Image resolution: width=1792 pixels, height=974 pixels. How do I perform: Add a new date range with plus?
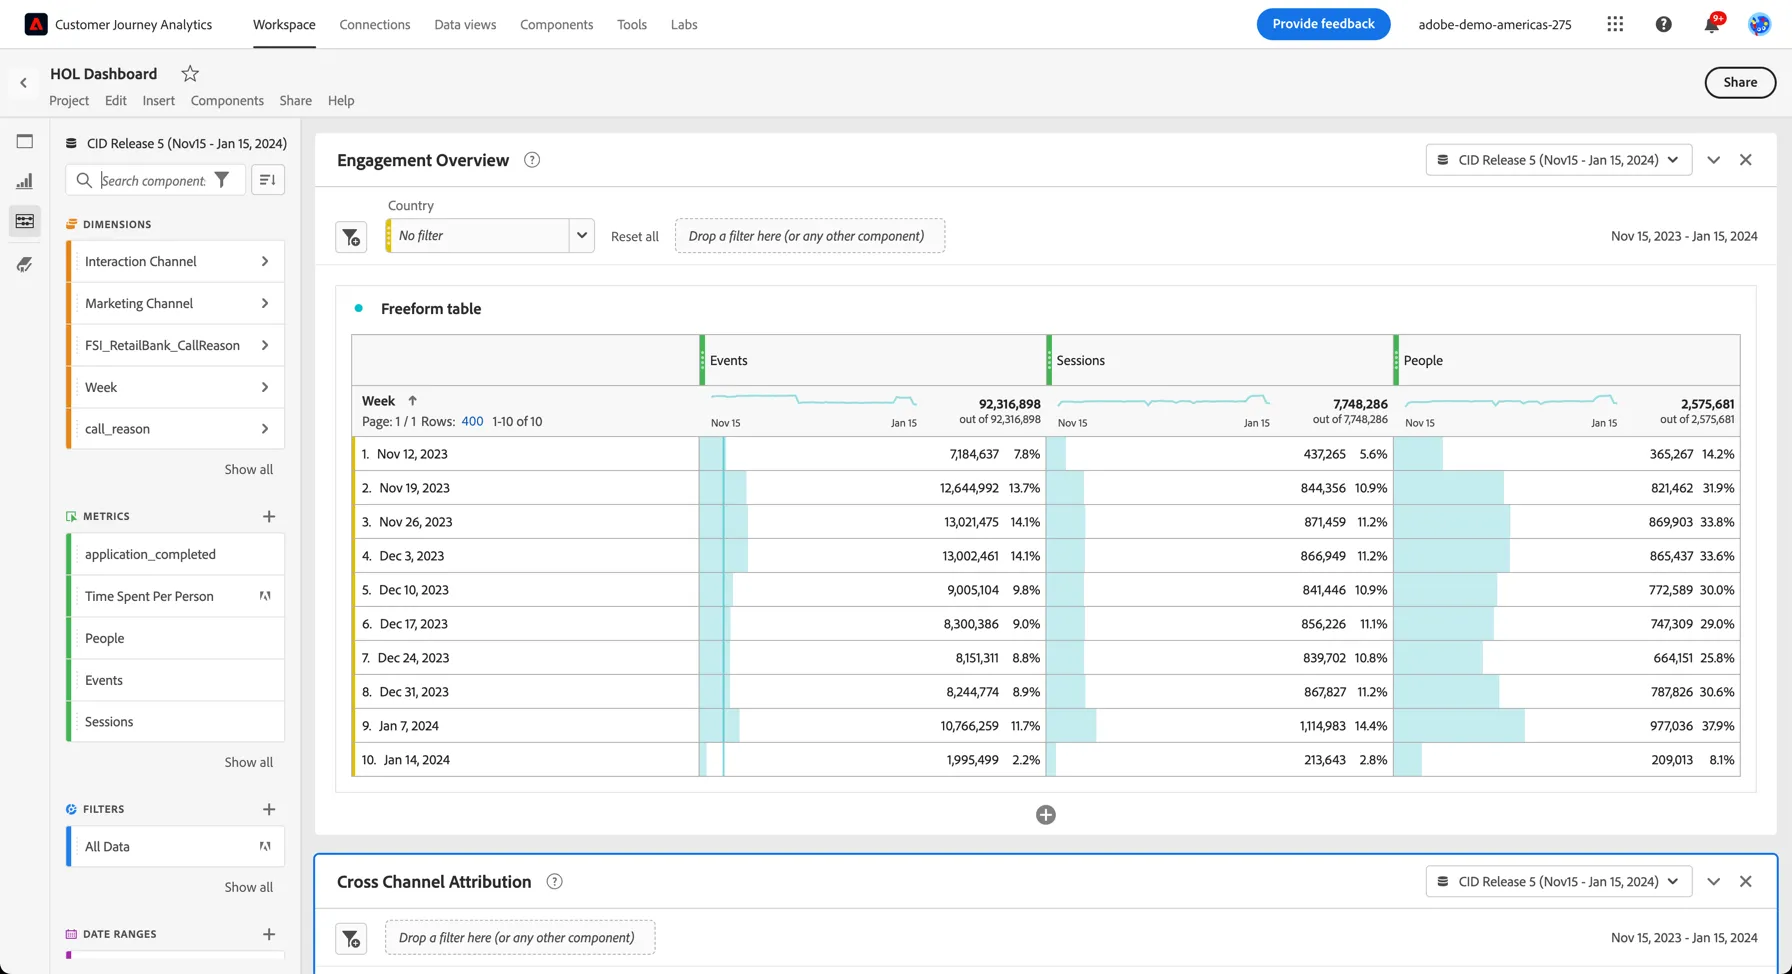pos(269,934)
